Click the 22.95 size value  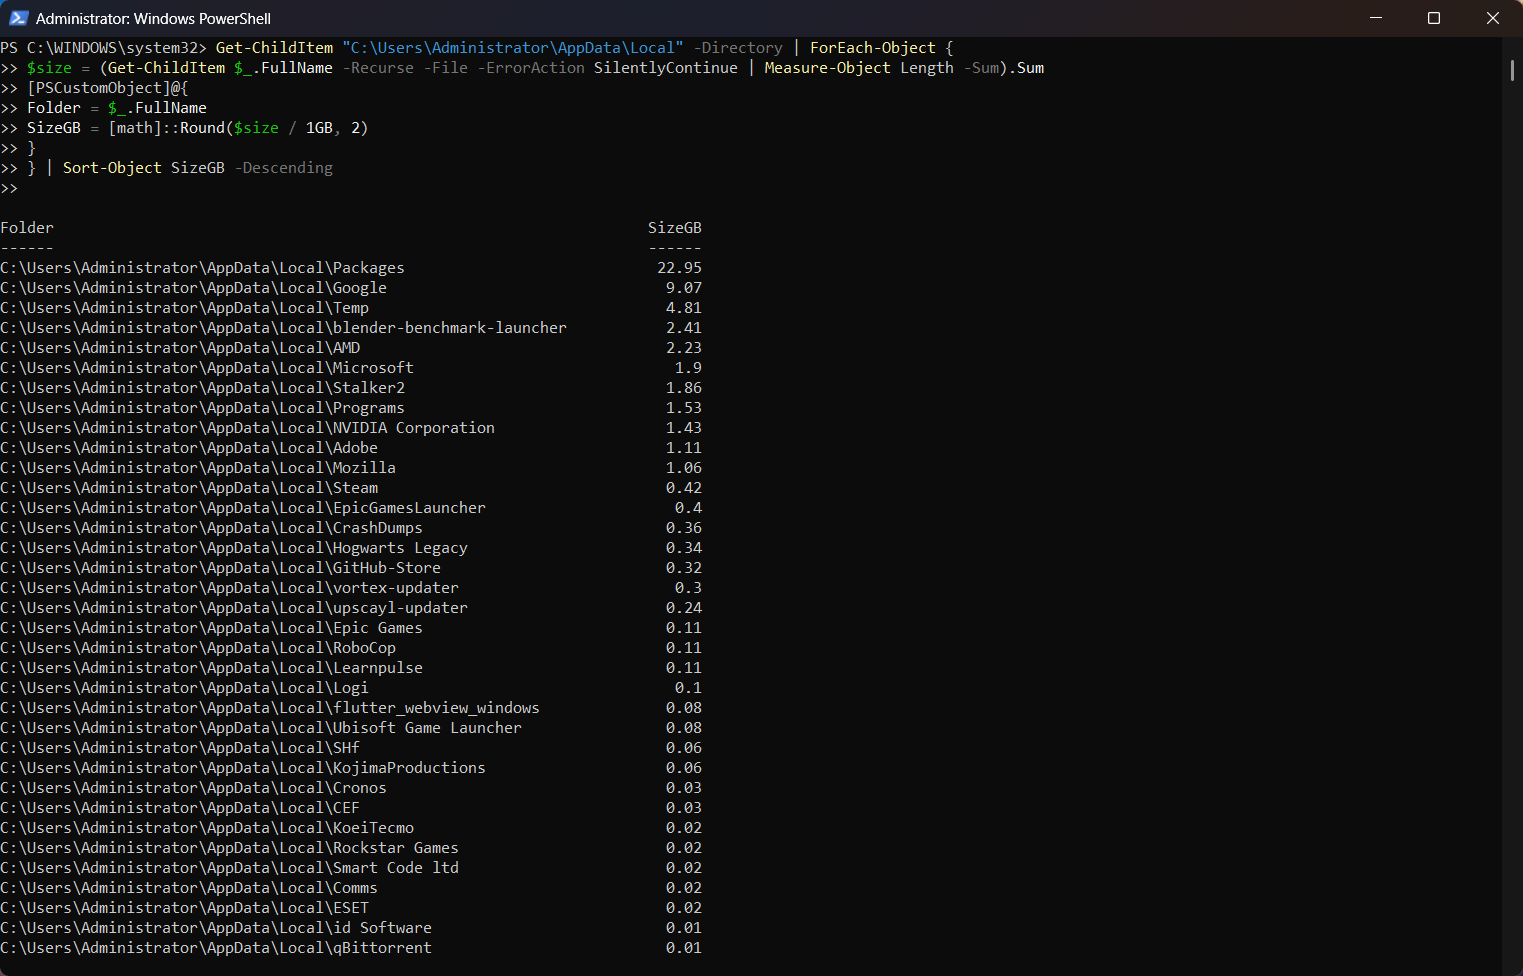point(679,268)
